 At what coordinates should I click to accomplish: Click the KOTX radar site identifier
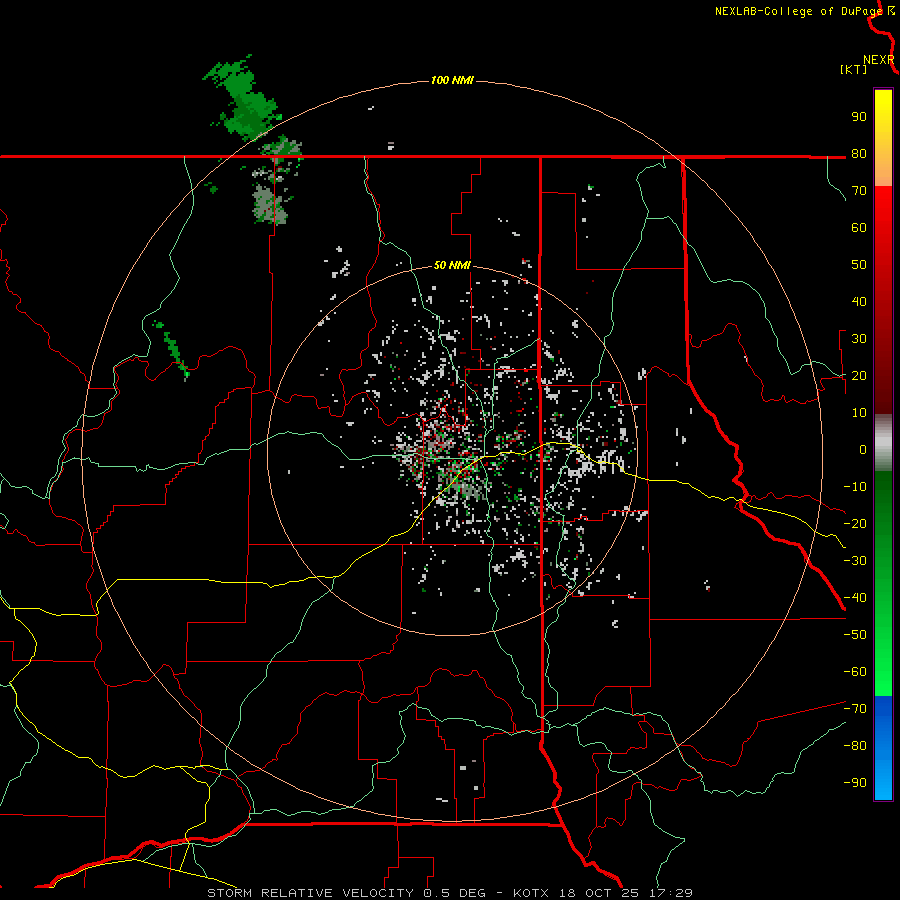point(531,893)
